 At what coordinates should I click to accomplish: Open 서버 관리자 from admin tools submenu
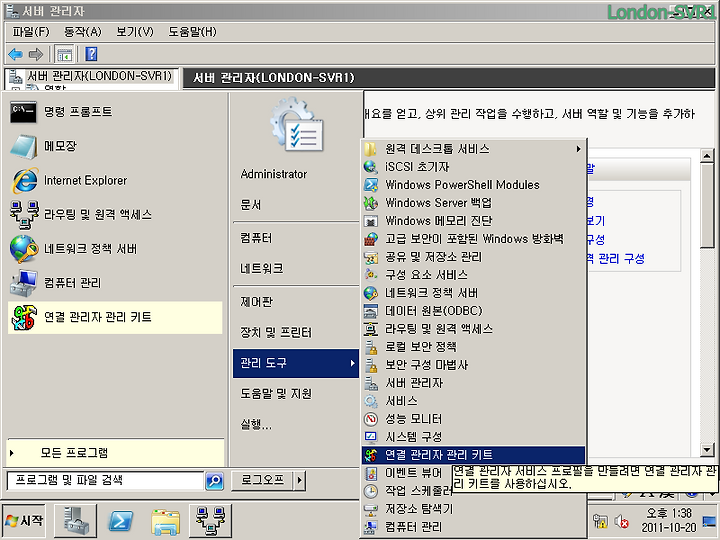tap(473, 383)
